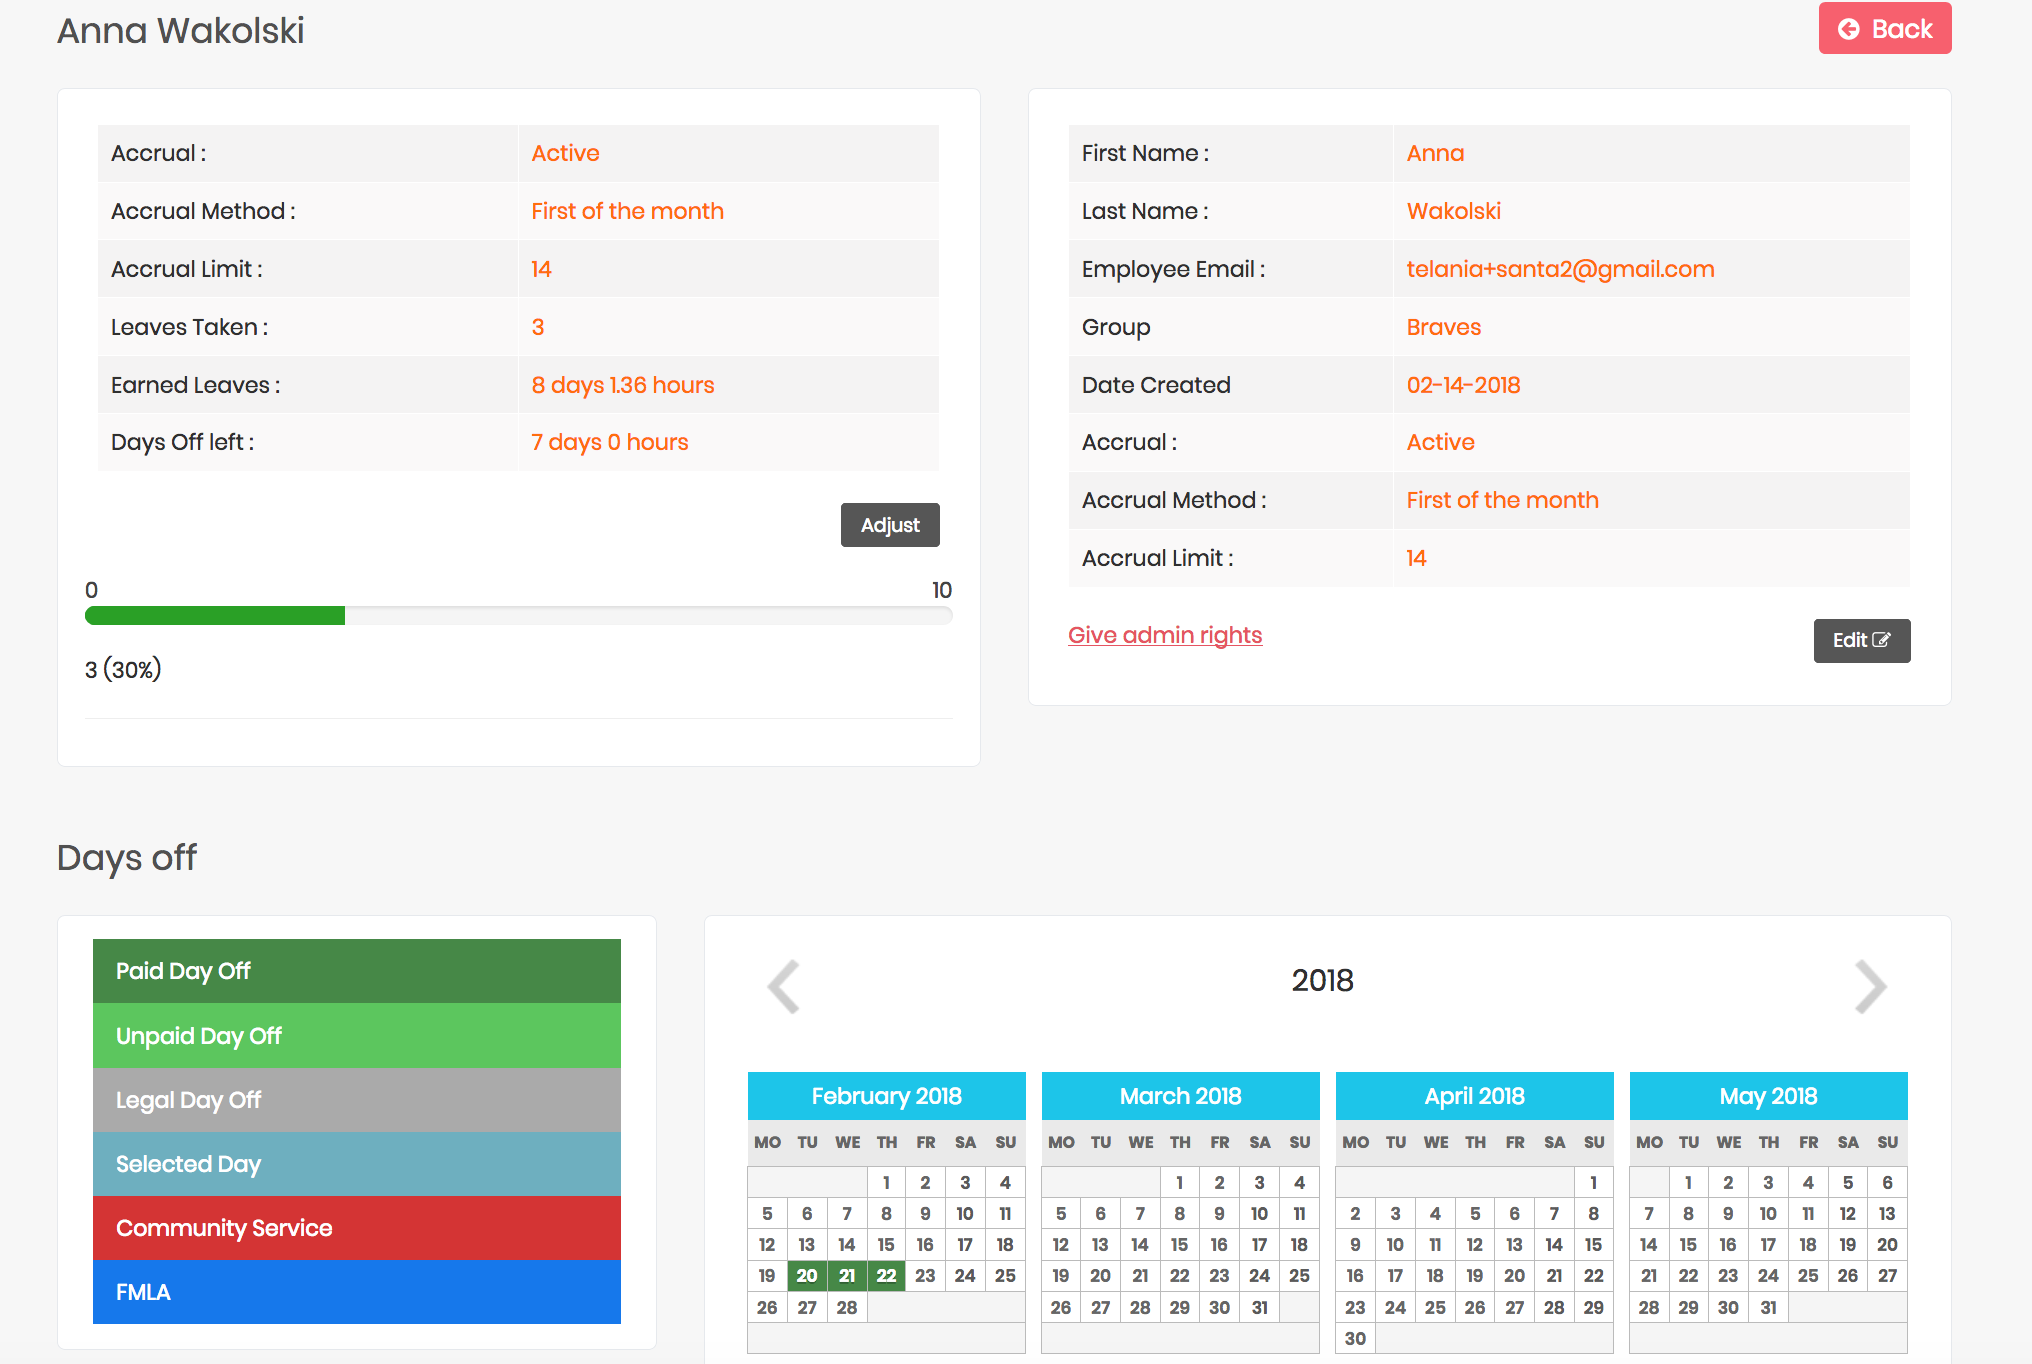Select the Paid Day Off legend entry
Viewport: 2032px width, 1364px height.
click(x=355, y=970)
